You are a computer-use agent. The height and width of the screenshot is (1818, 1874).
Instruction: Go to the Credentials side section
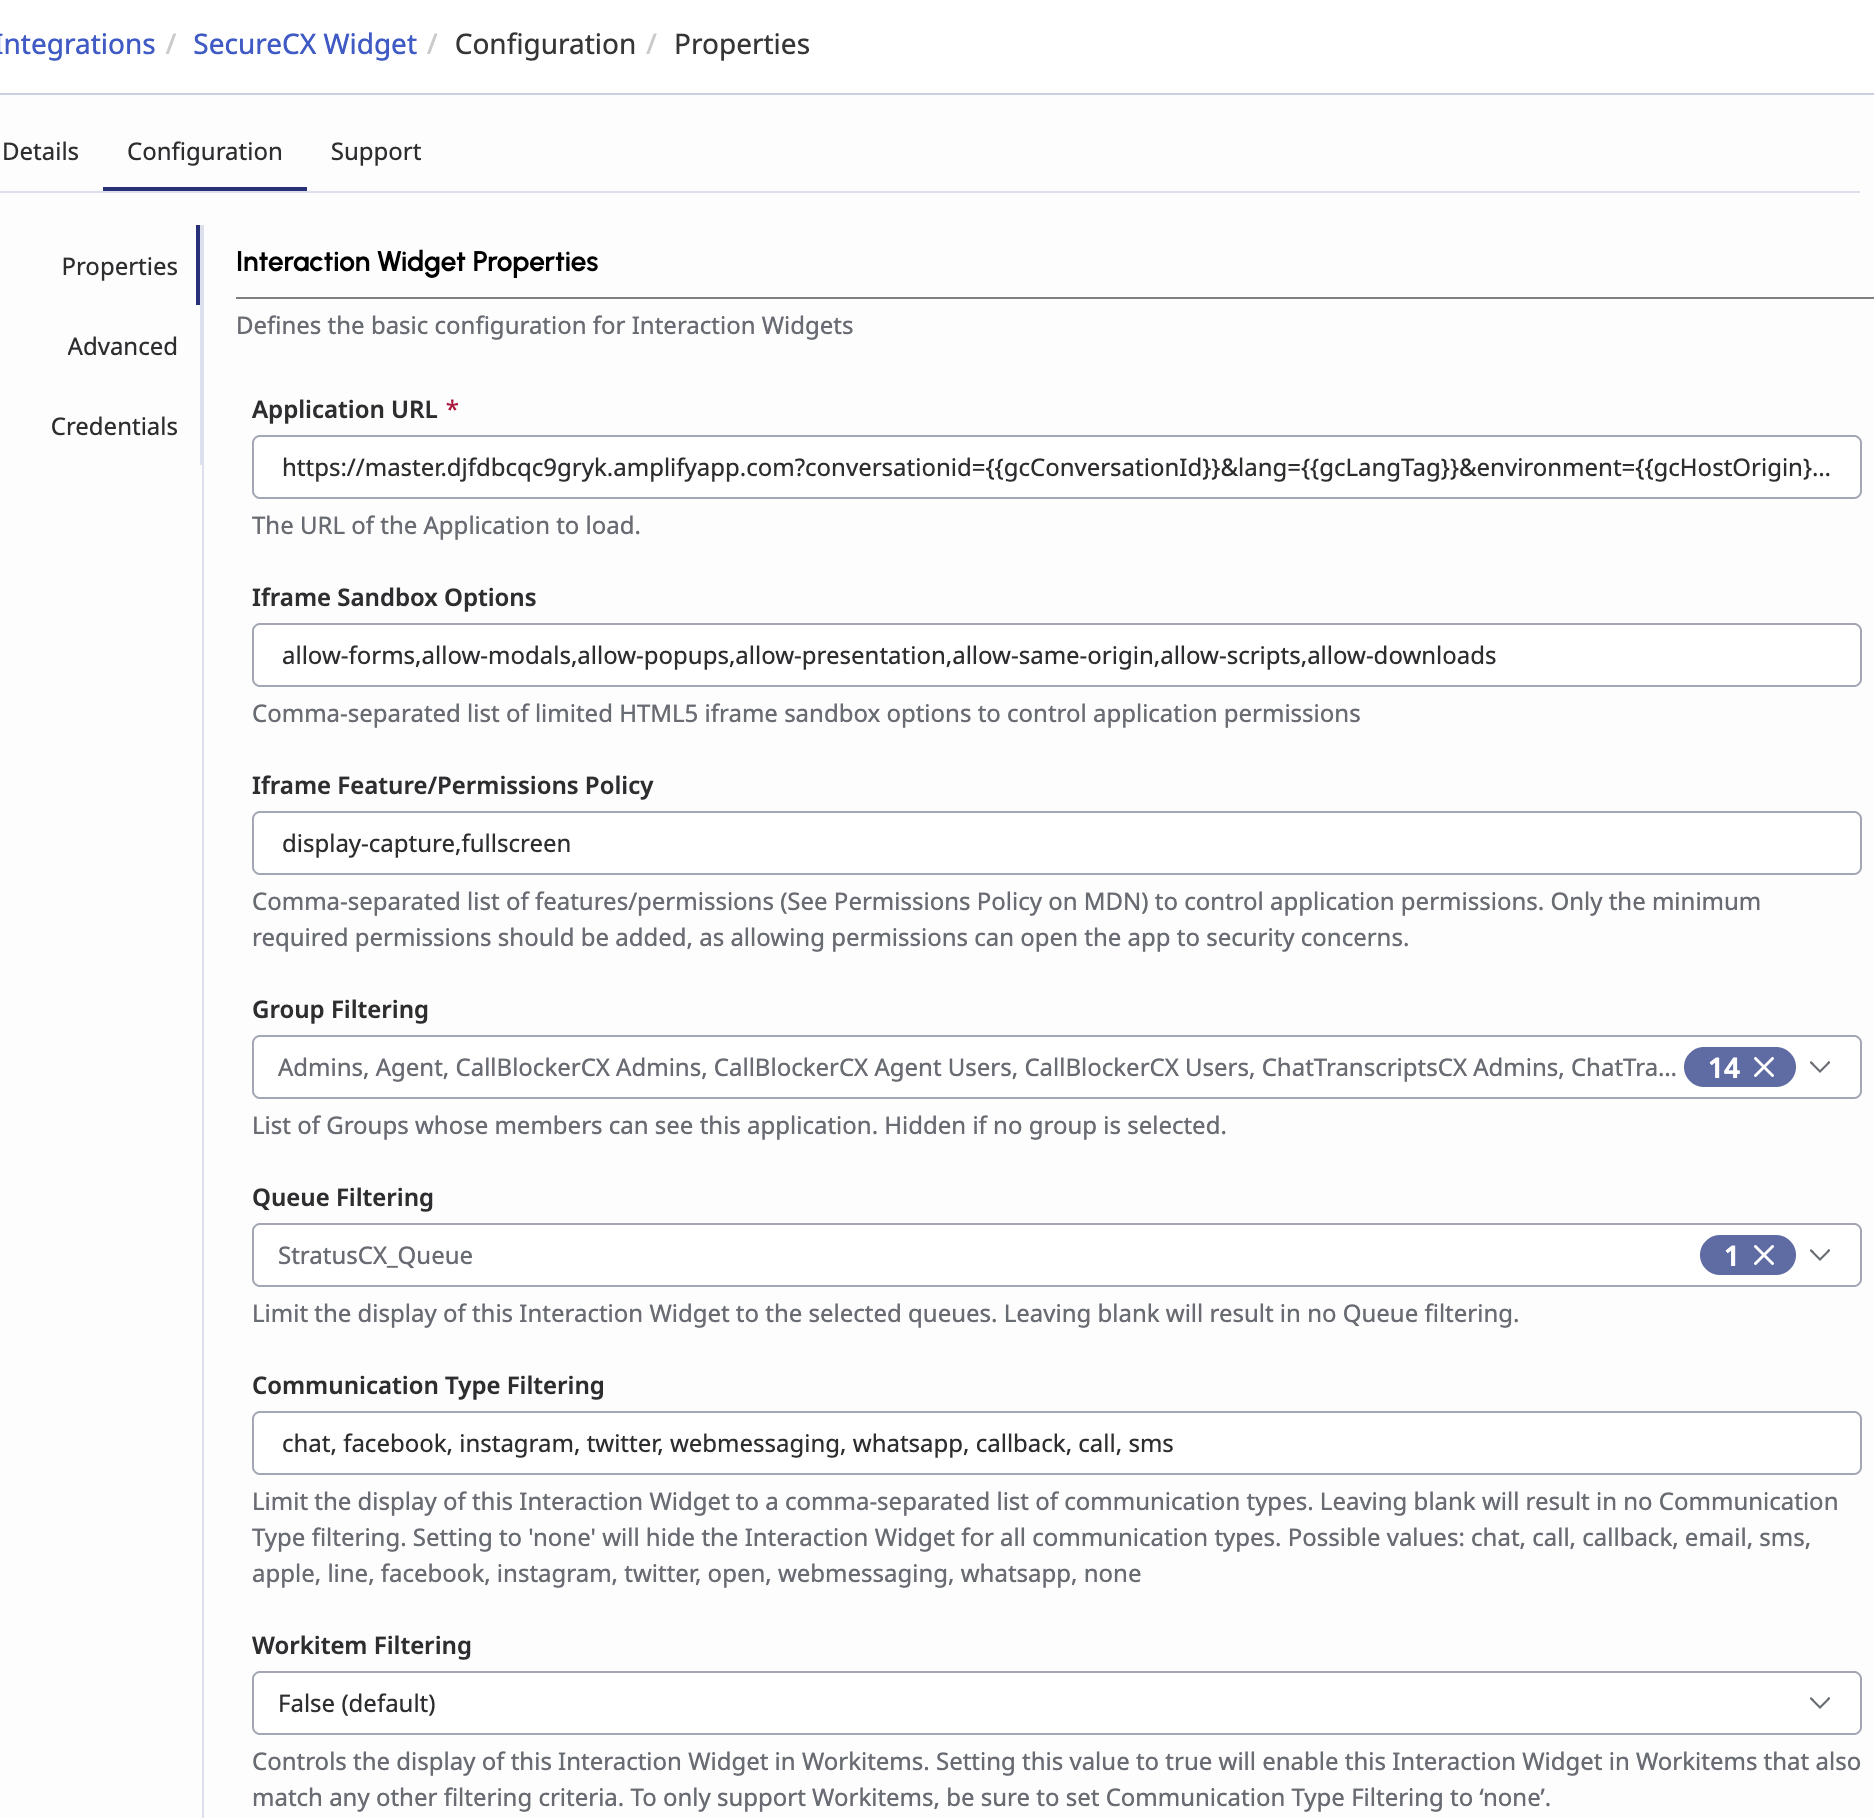[114, 426]
